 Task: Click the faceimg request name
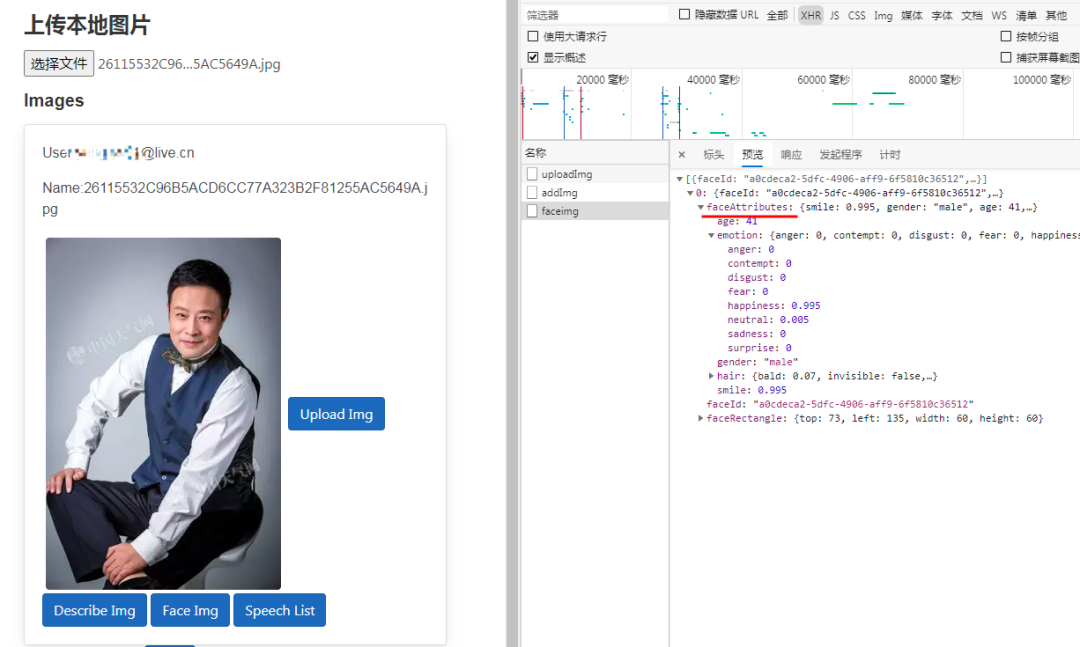pyautogui.click(x=560, y=212)
